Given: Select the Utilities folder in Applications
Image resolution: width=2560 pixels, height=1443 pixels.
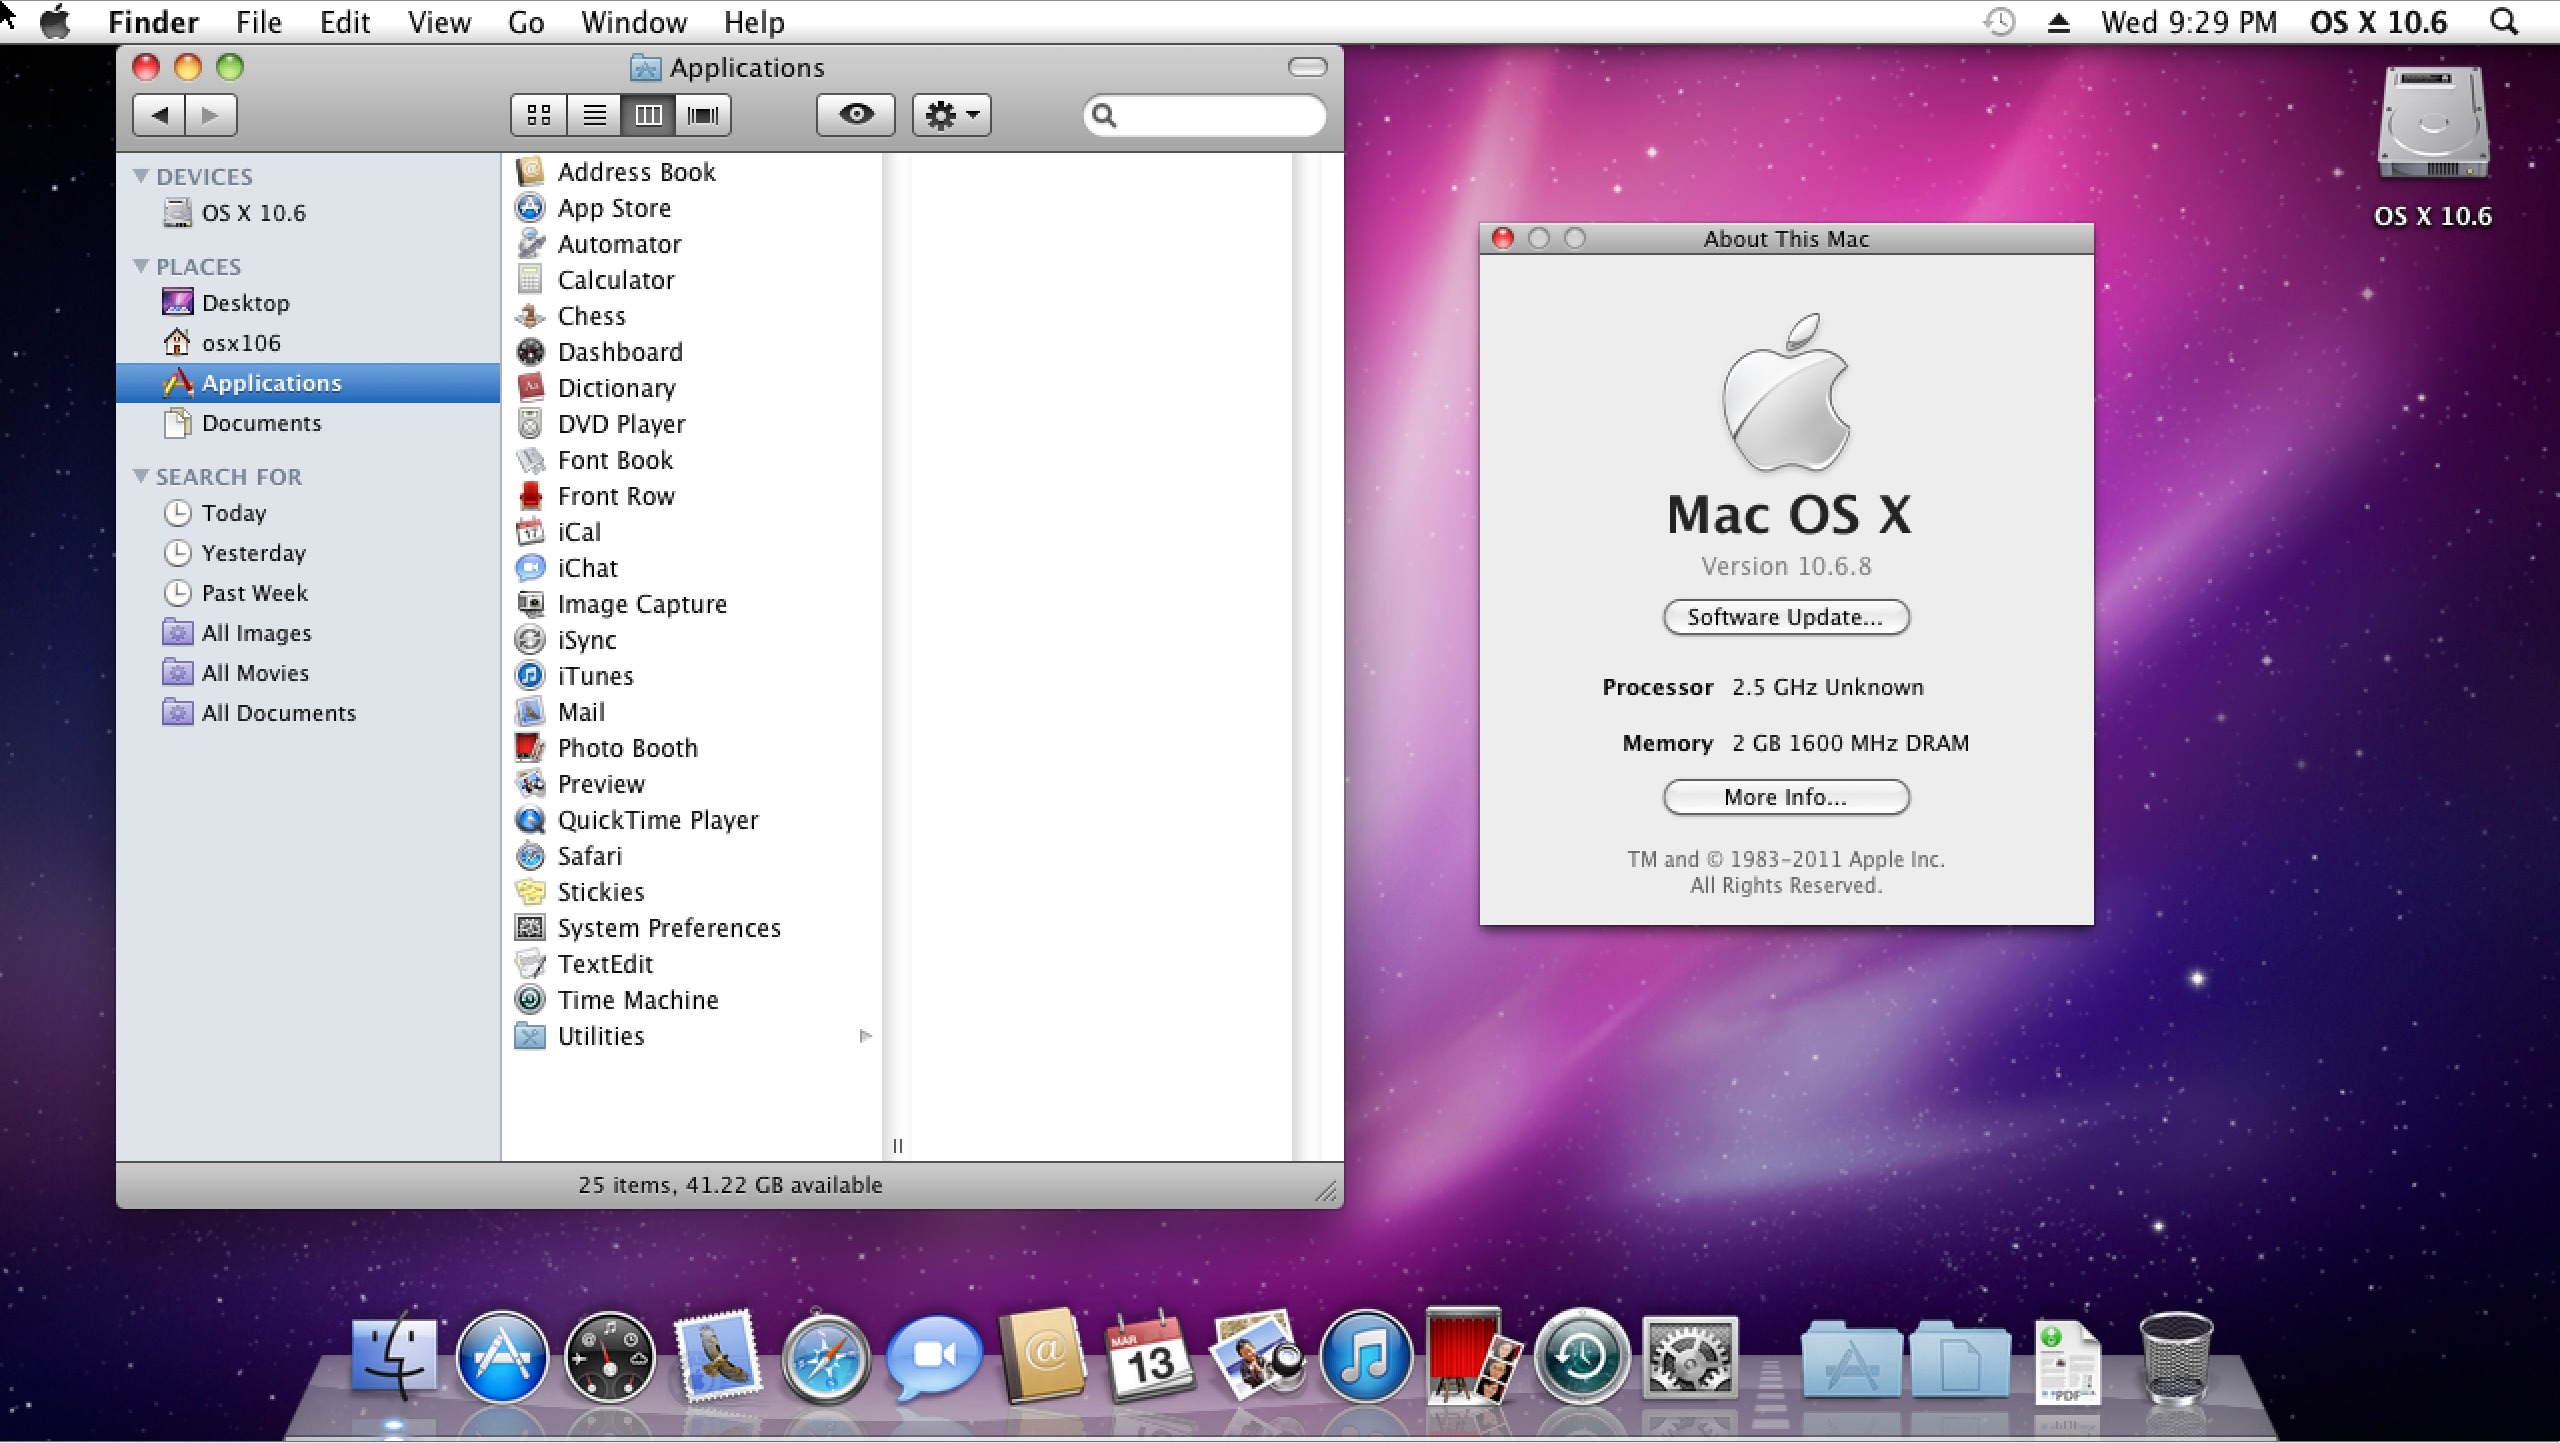Looking at the screenshot, I should tap(598, 1035).
